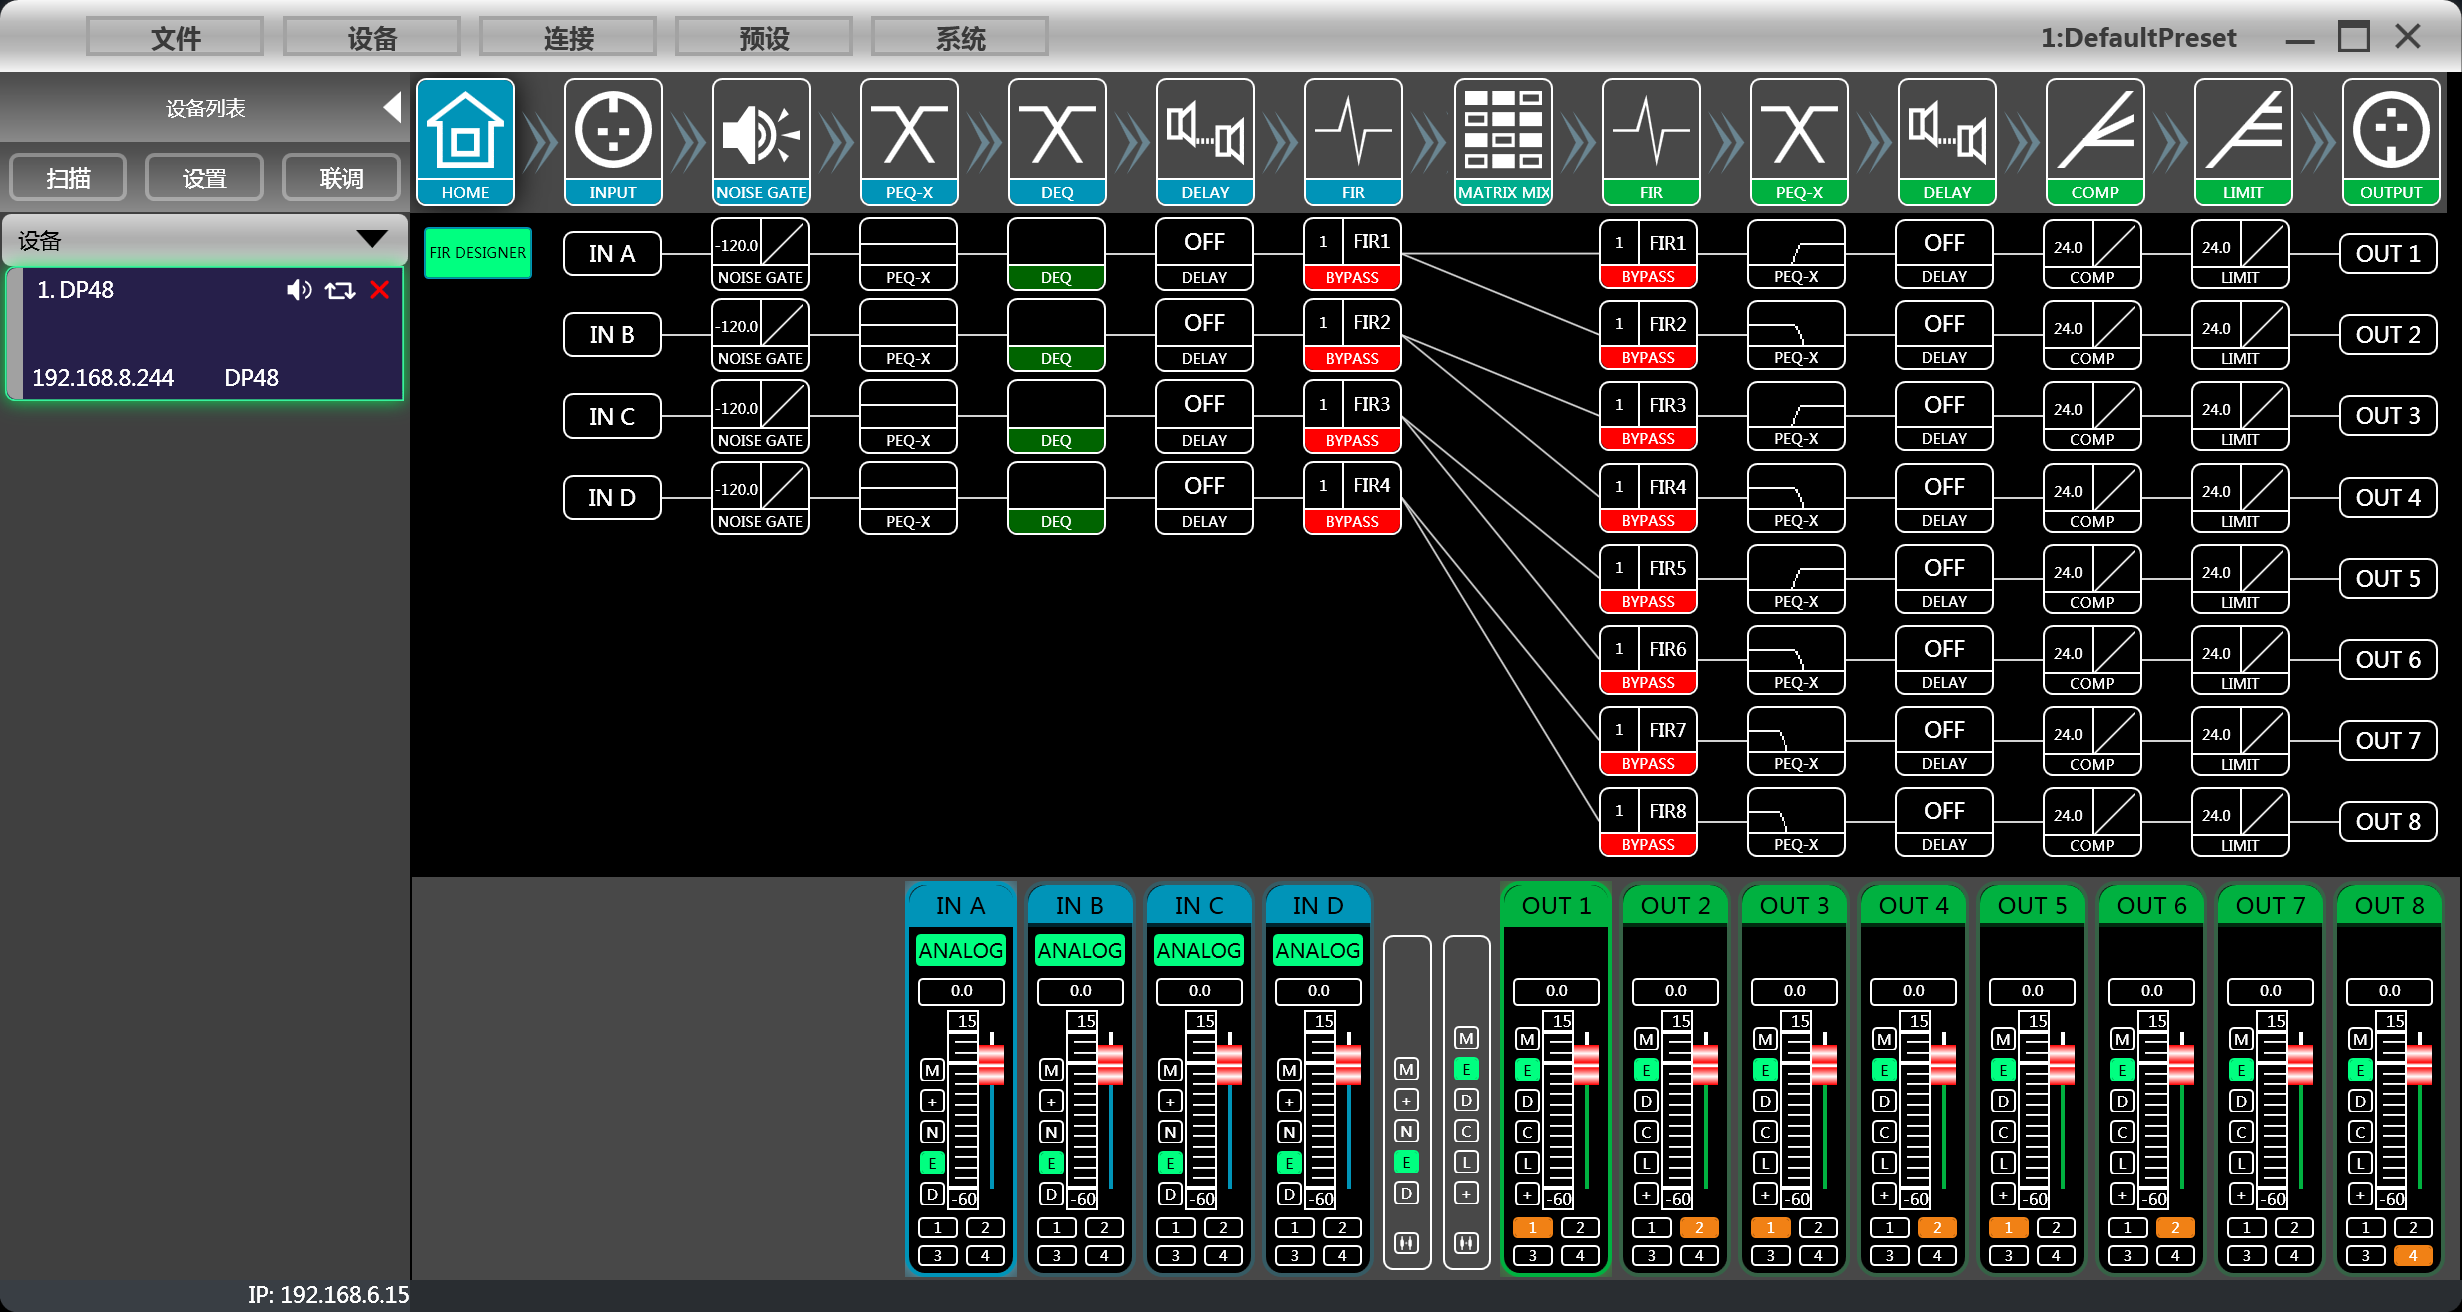2462x1312 pixels.
Task: Open IN C PEQ-X block
Action: (908, 416)
